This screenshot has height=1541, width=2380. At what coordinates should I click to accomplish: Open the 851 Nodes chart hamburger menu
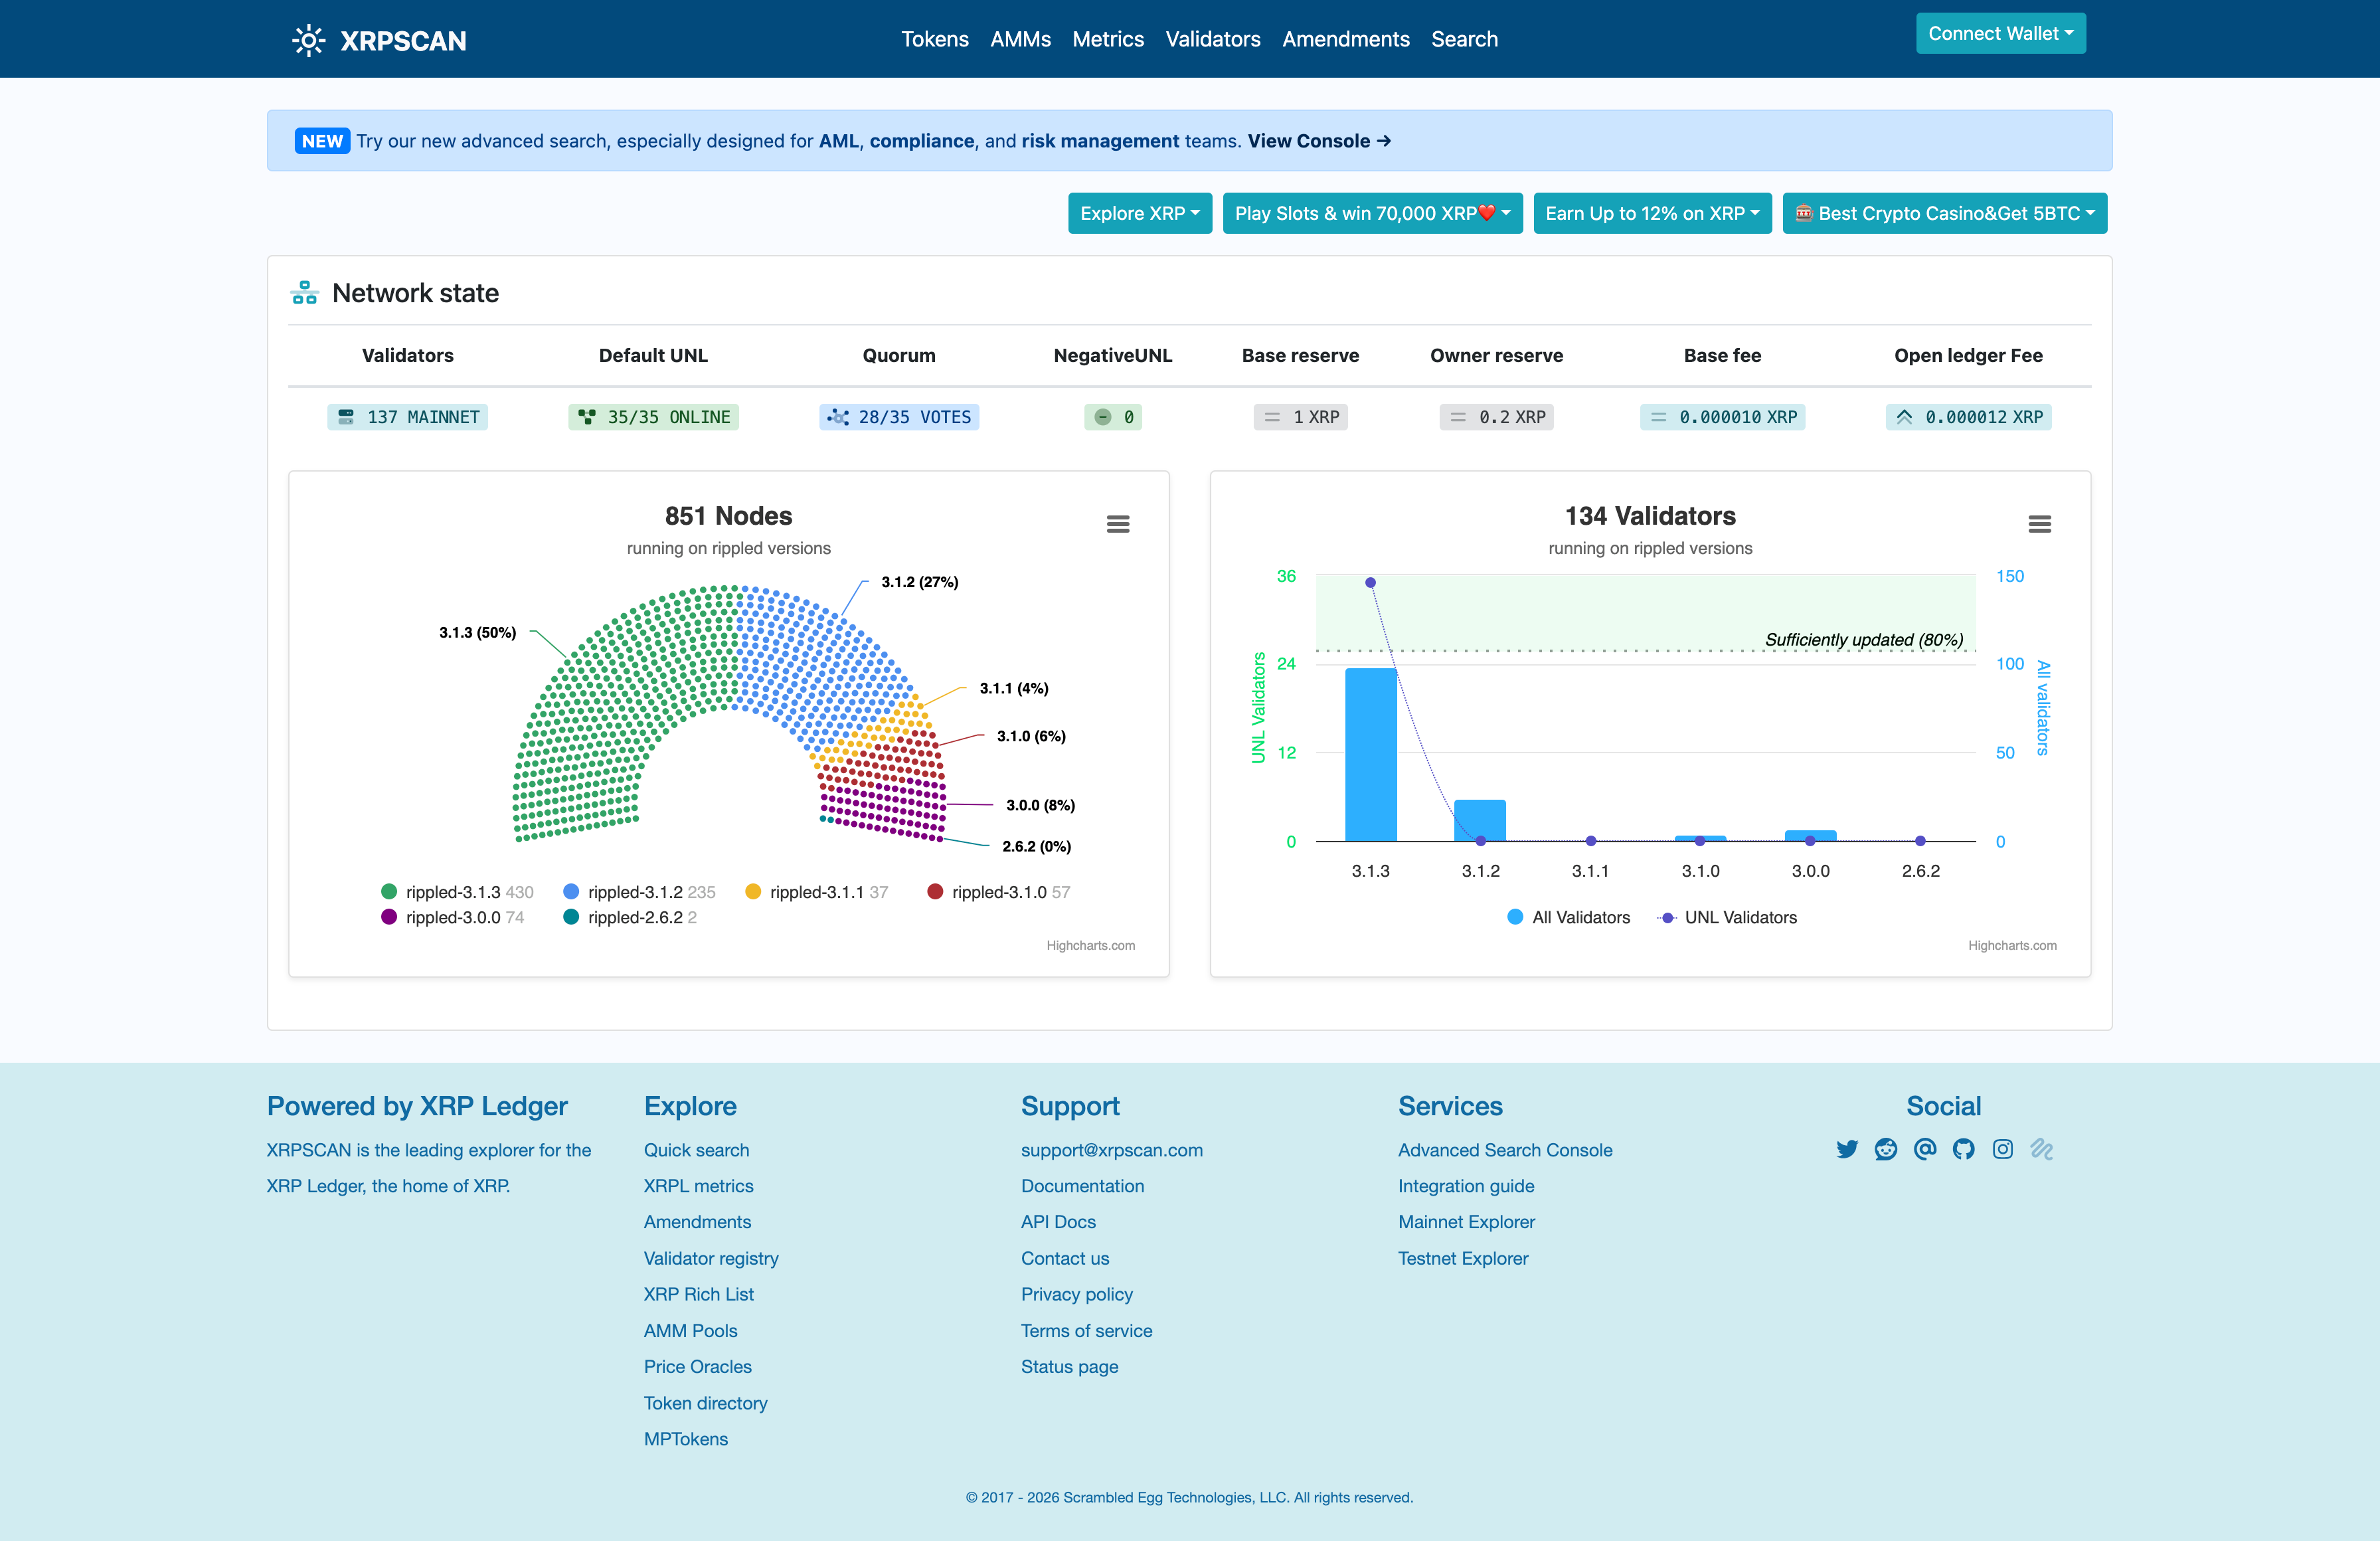click(1118, 524)
